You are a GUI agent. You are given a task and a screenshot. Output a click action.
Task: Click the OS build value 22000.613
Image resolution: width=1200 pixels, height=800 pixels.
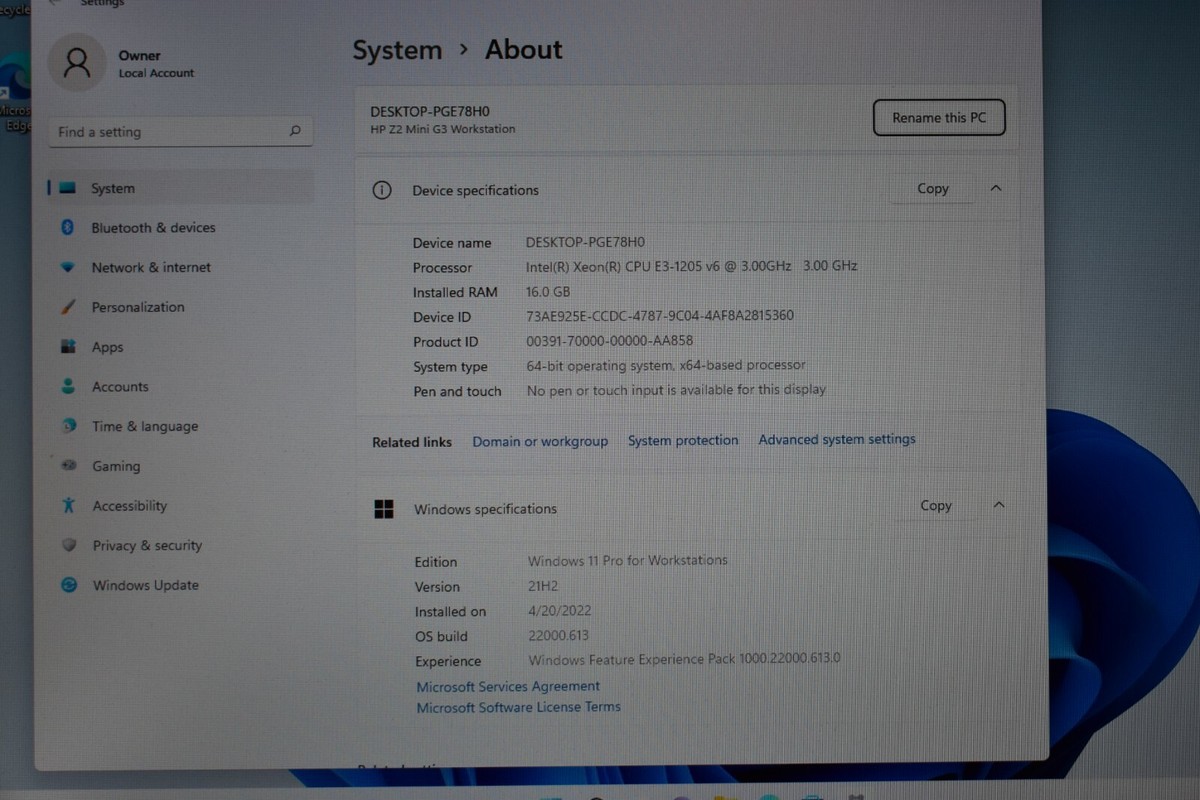[558, 635]
